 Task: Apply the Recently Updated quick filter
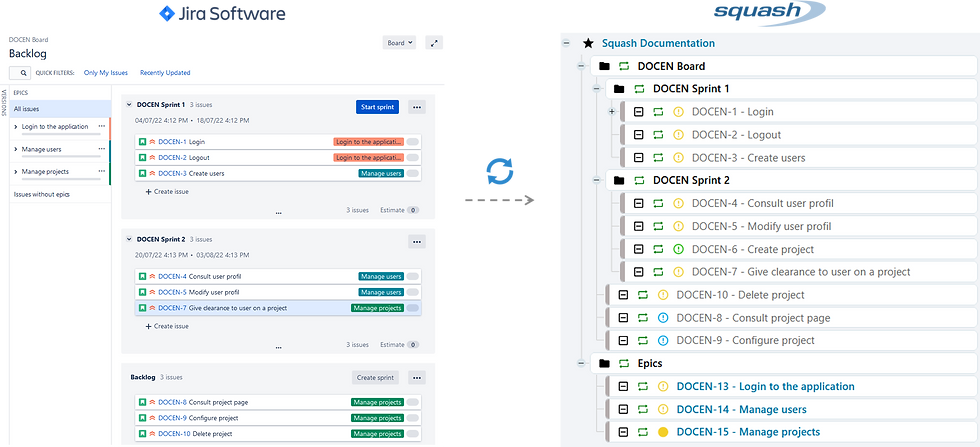[x=165, y=73]
